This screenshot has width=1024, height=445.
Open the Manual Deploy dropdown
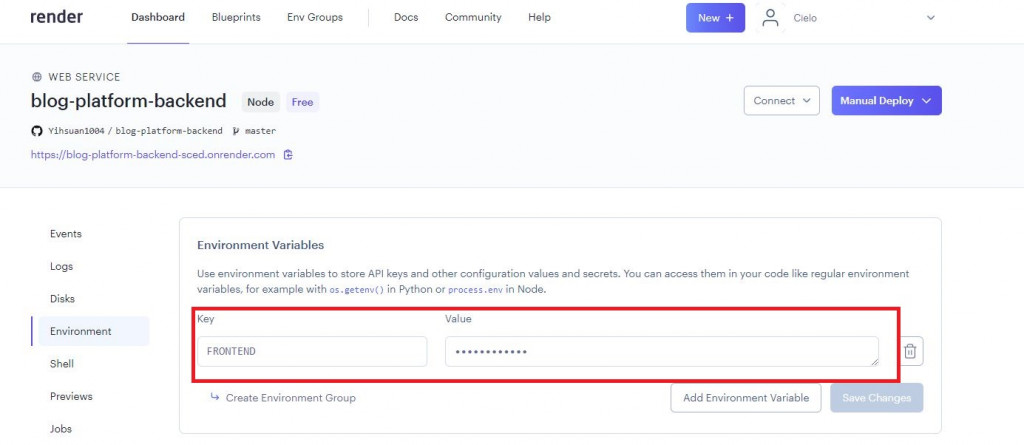coord(886,101)
